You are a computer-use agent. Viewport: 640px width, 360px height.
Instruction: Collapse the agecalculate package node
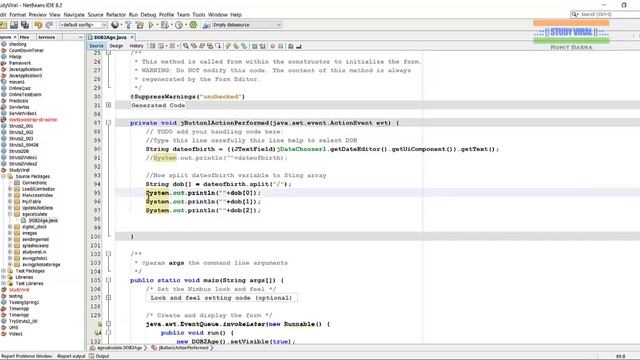pos(10,214)
